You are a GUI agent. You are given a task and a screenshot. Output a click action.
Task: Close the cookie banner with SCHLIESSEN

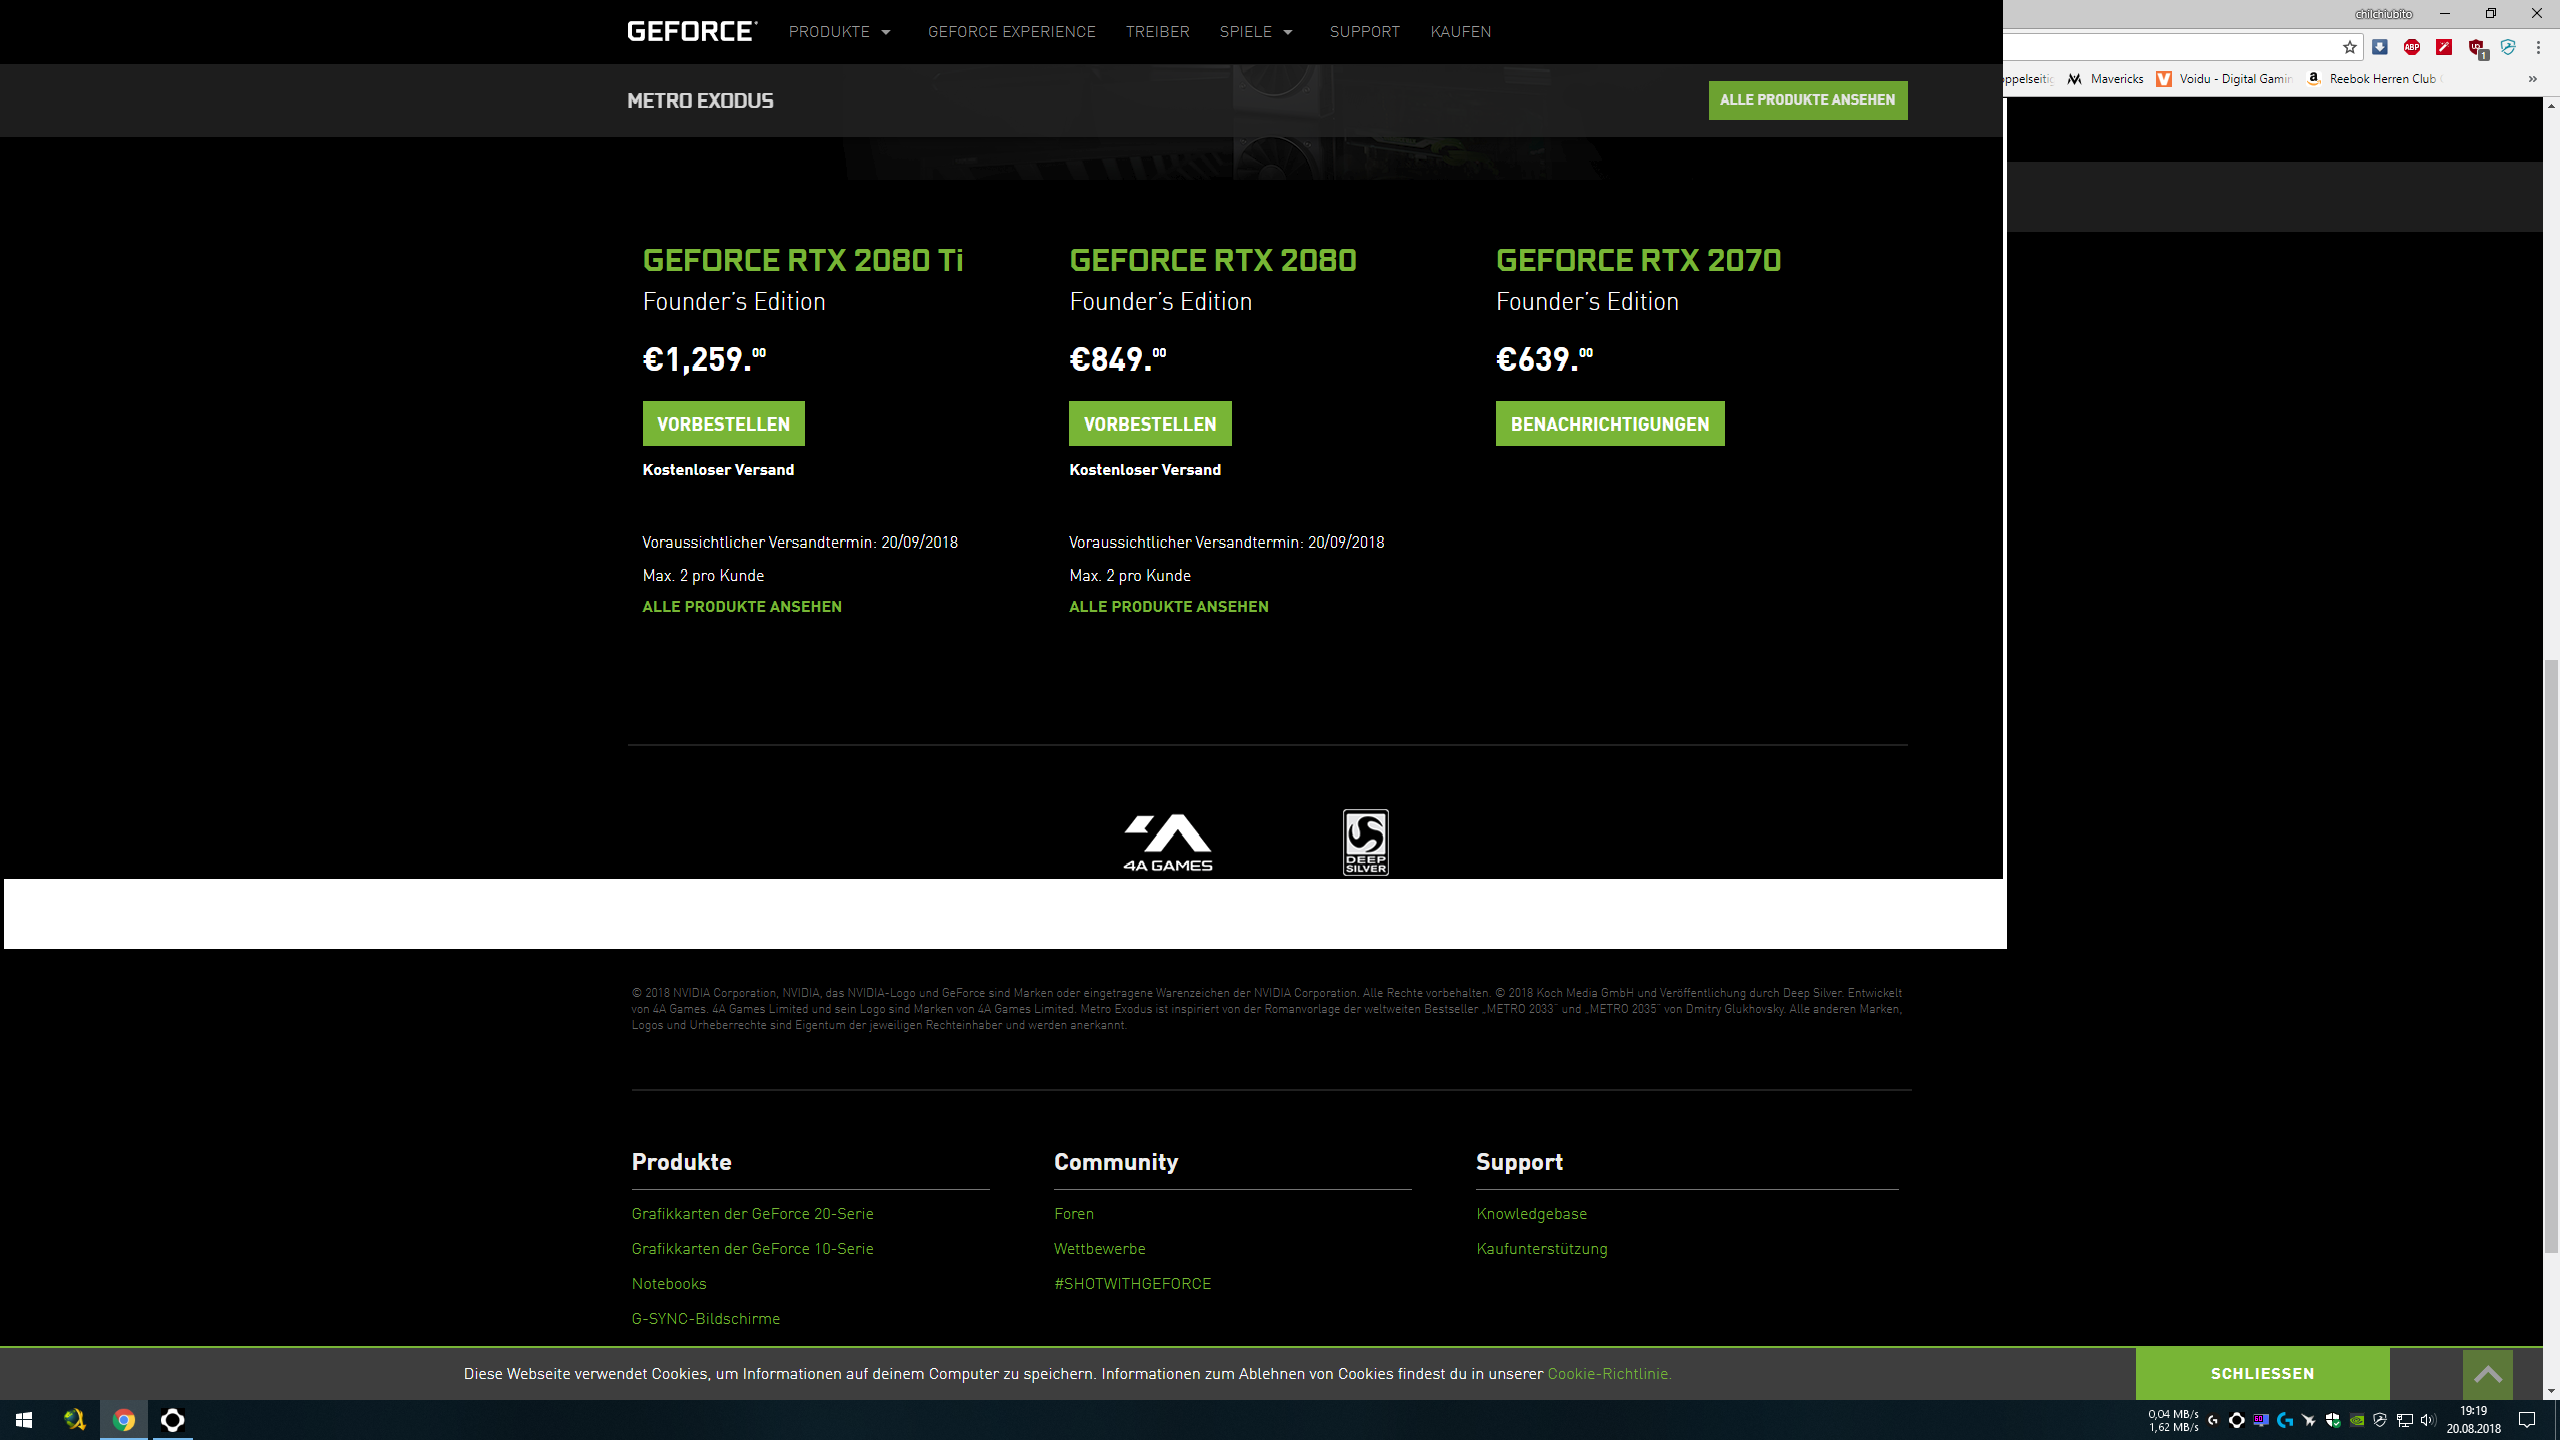(2262, 1374)
